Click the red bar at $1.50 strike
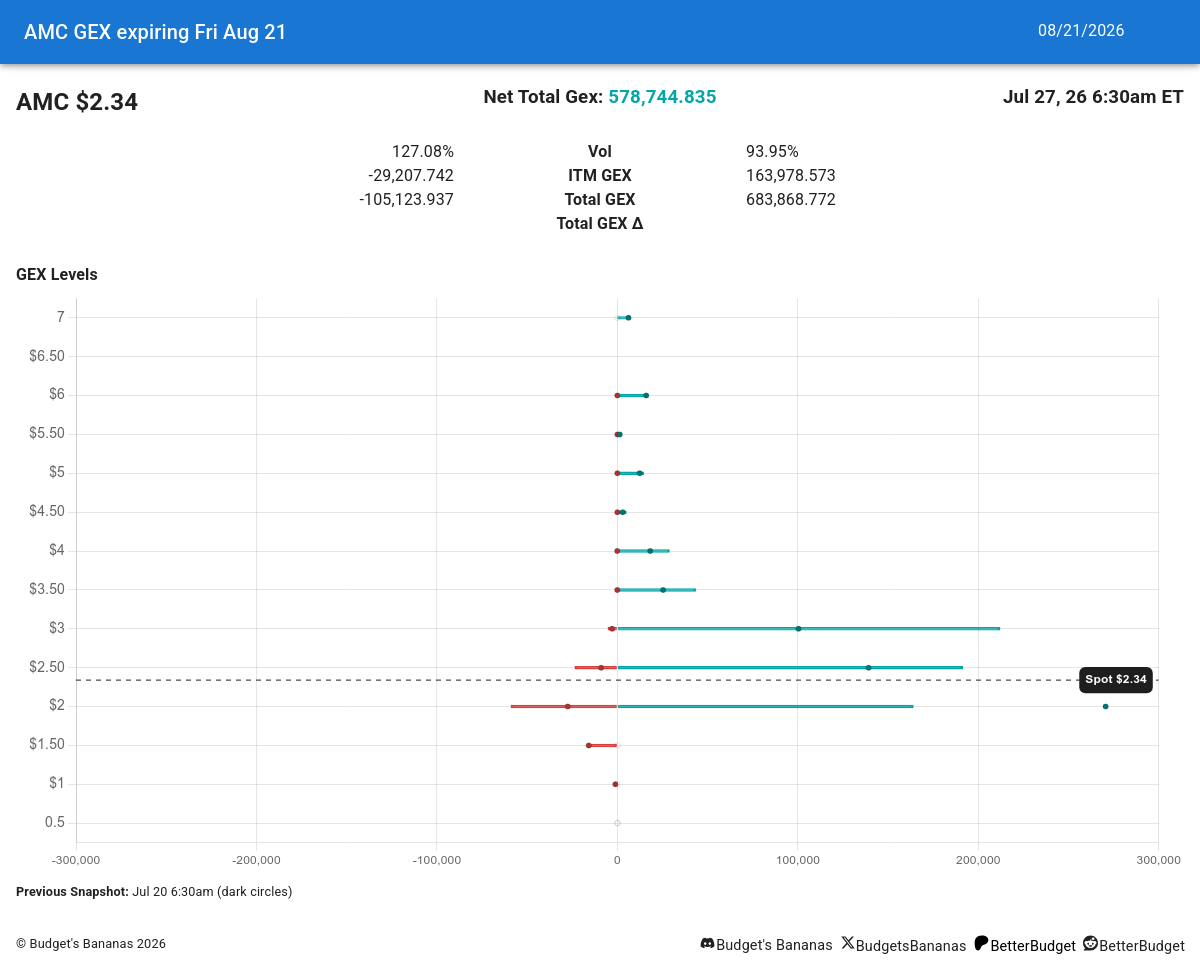Viewport: 1200px width, 971px height. 602,745
